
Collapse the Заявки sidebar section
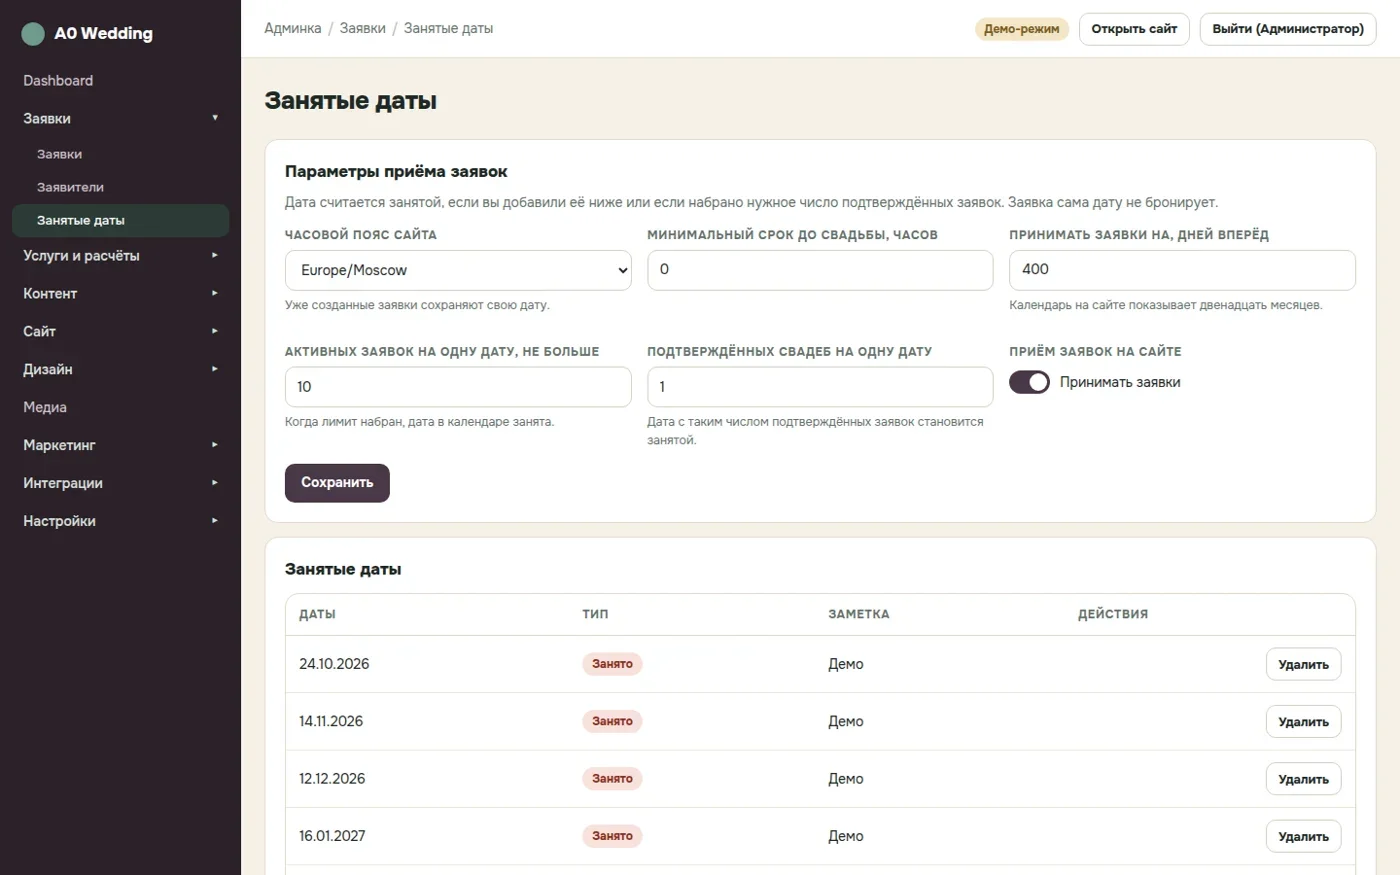point(120,118)
